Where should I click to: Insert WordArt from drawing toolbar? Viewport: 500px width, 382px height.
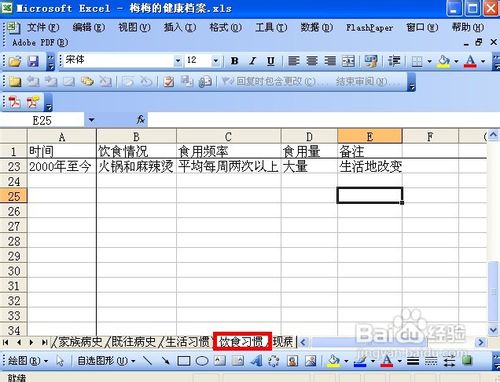click(x=256, y=361)
